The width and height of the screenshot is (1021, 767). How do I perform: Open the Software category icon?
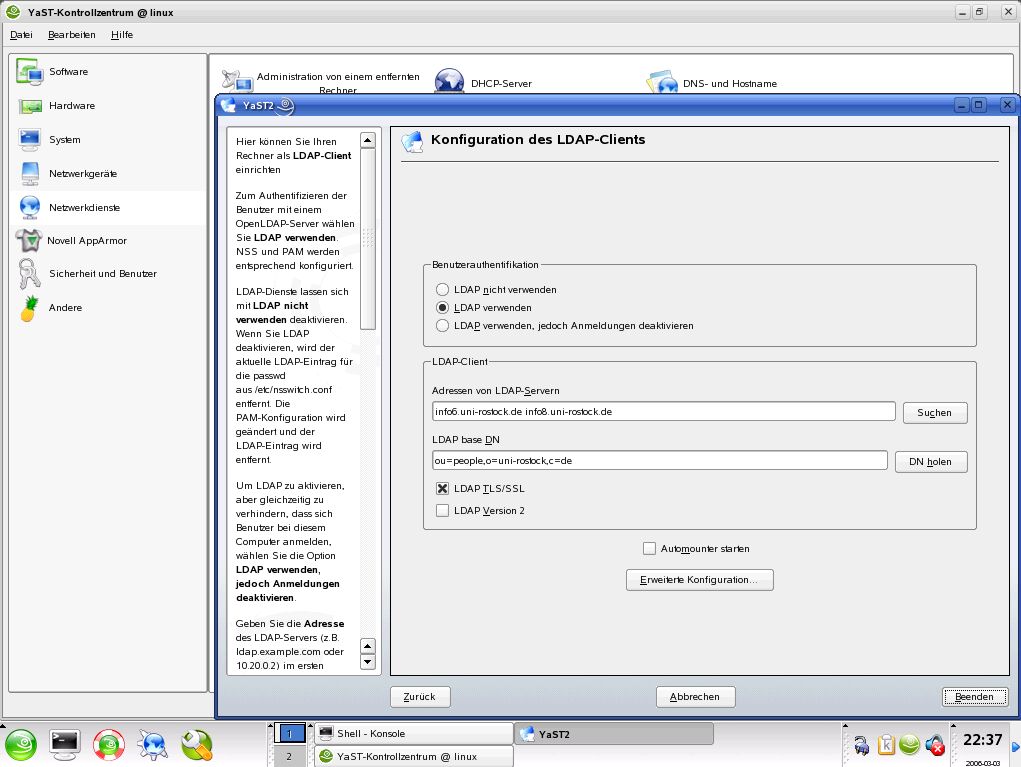click(x=29, y=72)
